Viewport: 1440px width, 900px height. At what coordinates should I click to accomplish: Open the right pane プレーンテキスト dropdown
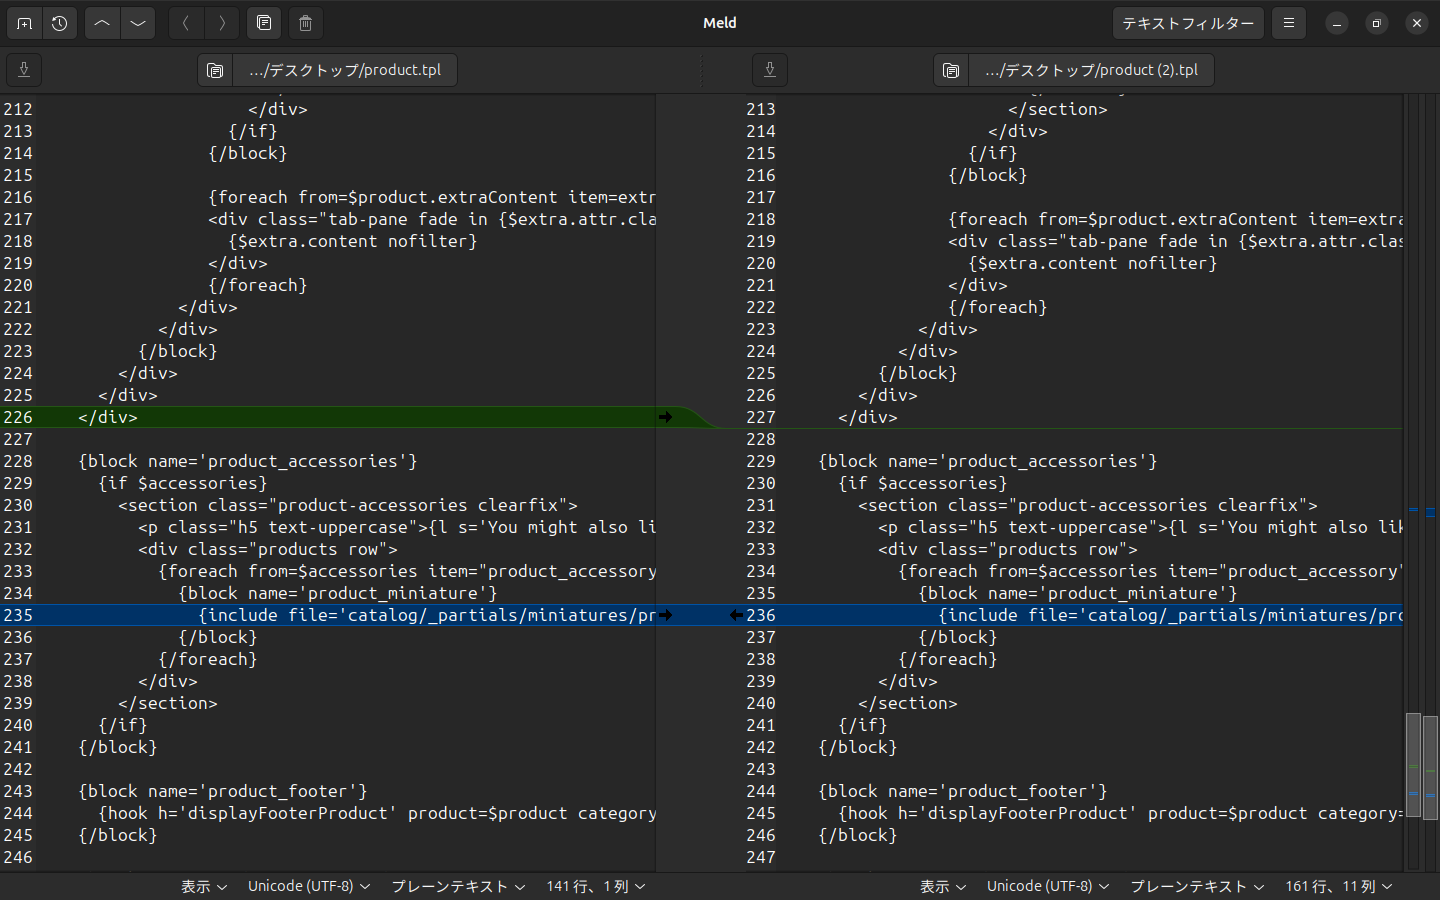[1197, 887]
